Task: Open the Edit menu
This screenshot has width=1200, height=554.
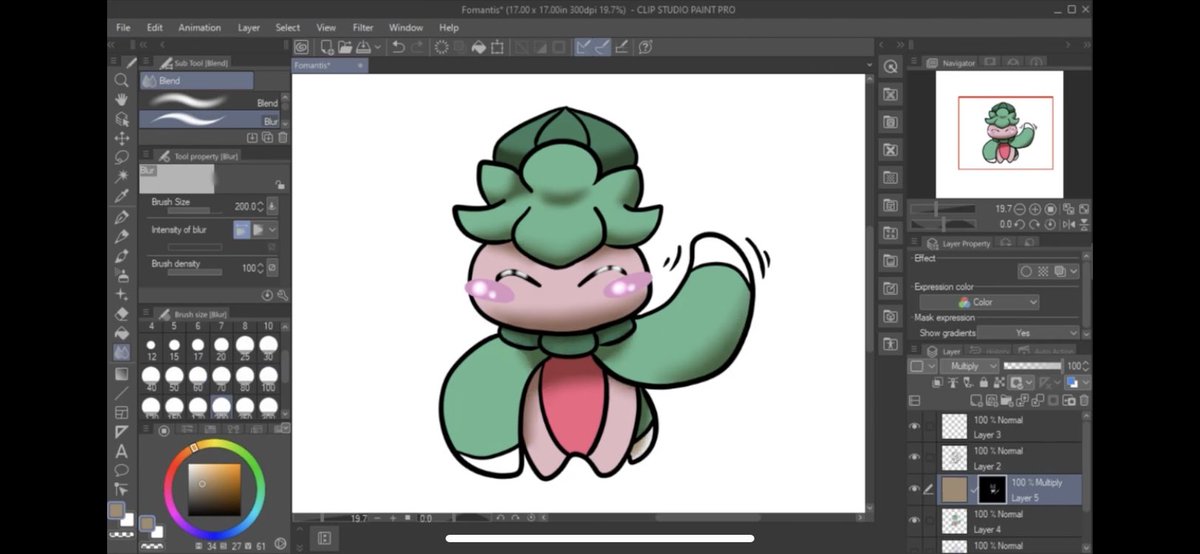Action: click(x=155, y=28)
